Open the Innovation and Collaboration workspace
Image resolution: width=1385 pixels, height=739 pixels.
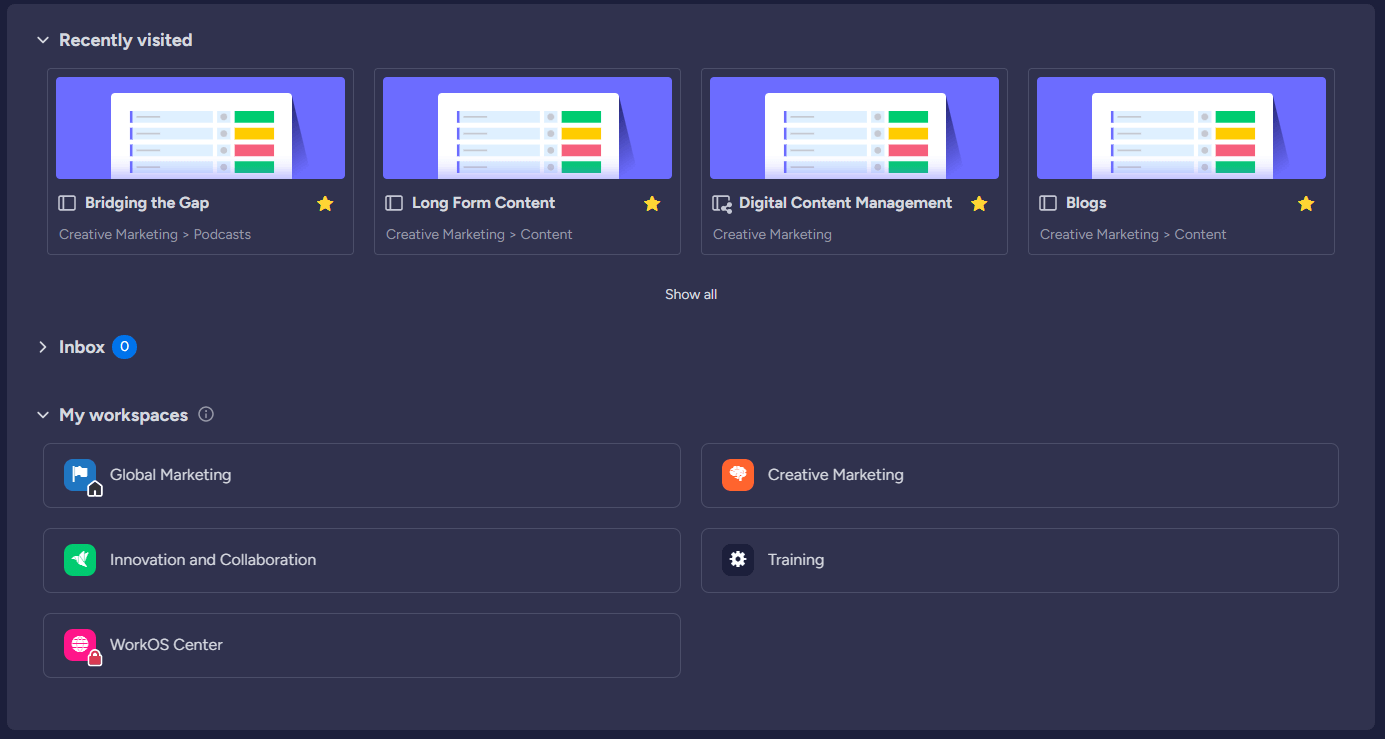pyautogui.click(x=362, y=560)
